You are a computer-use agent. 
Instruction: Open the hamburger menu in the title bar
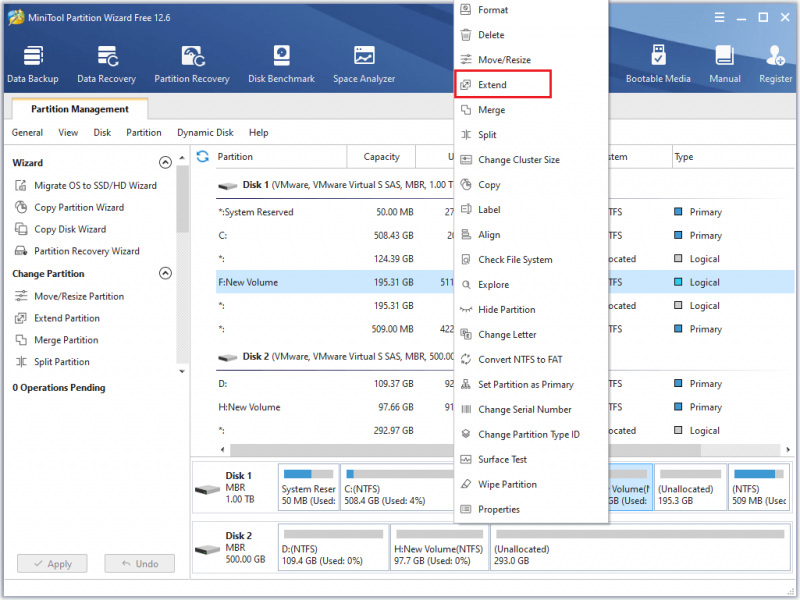pyautogui.click(x=719, y=18)
